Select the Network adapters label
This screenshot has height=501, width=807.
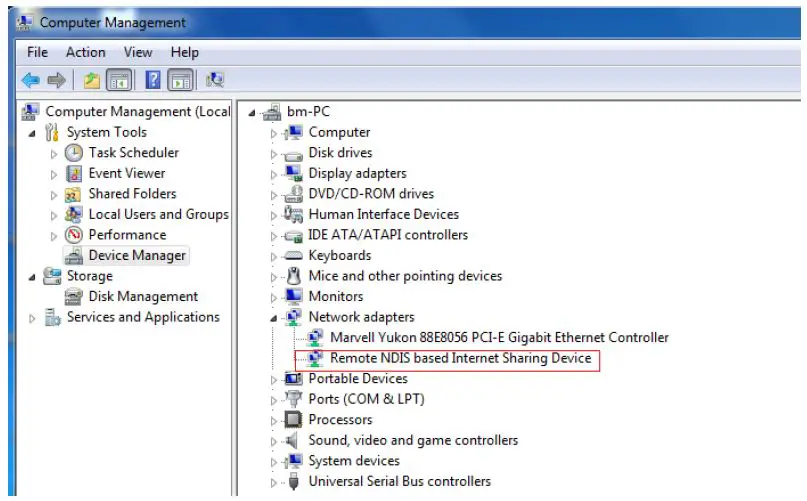pyautogui.click(x=361, y=317)
